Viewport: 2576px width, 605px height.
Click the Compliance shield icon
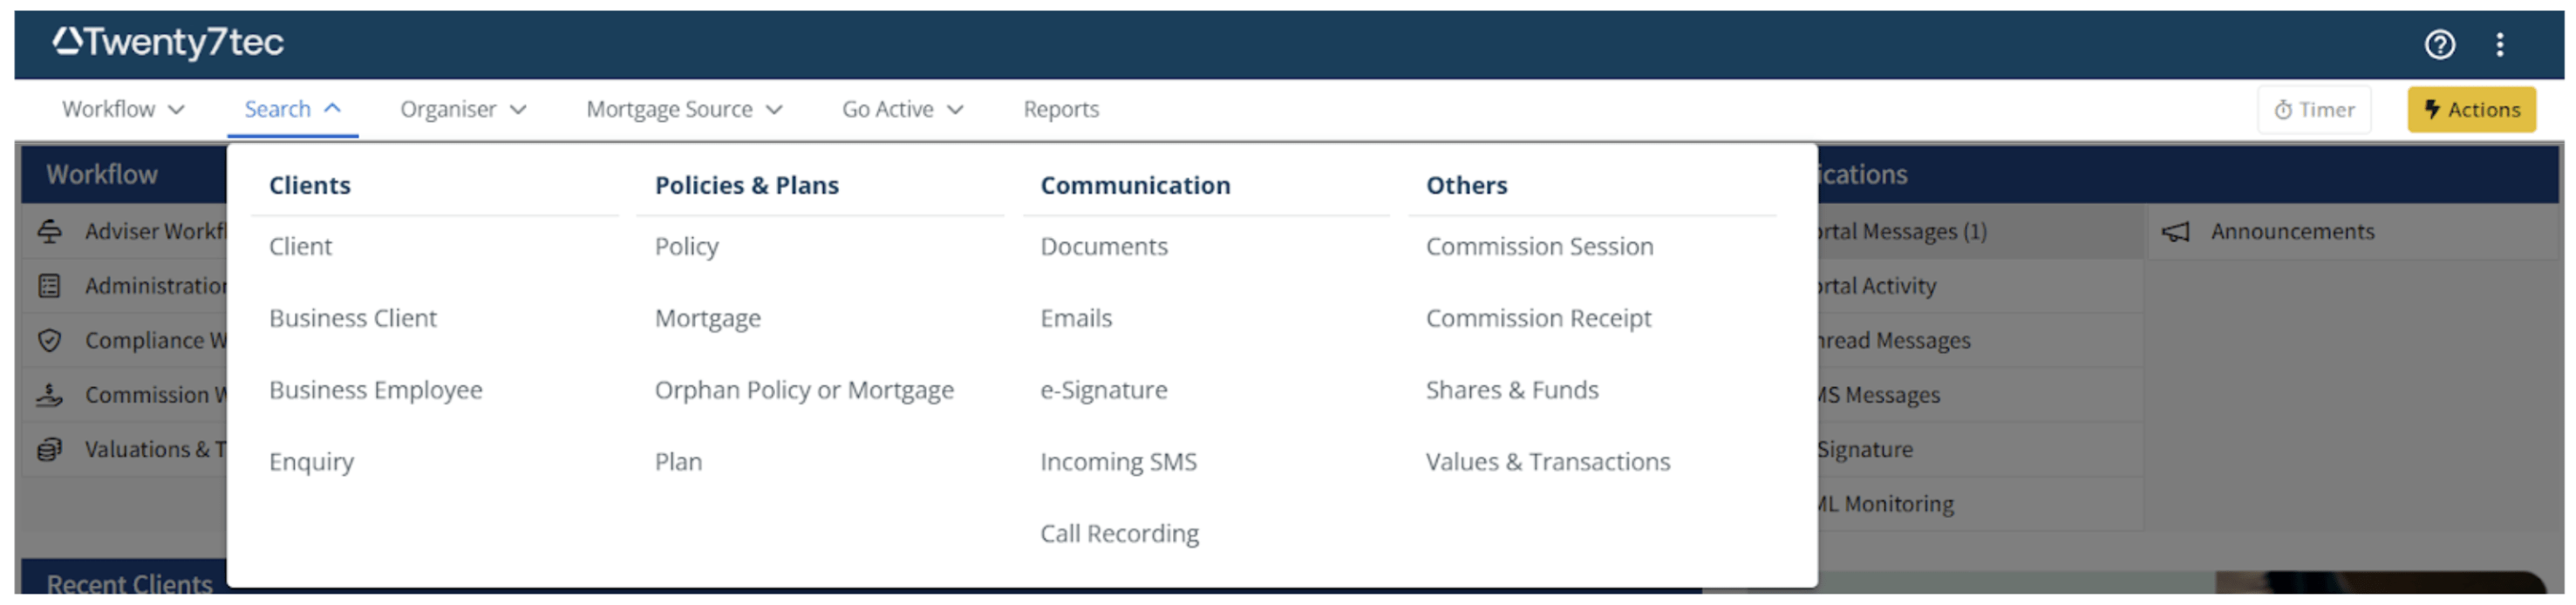coord(49,341)
